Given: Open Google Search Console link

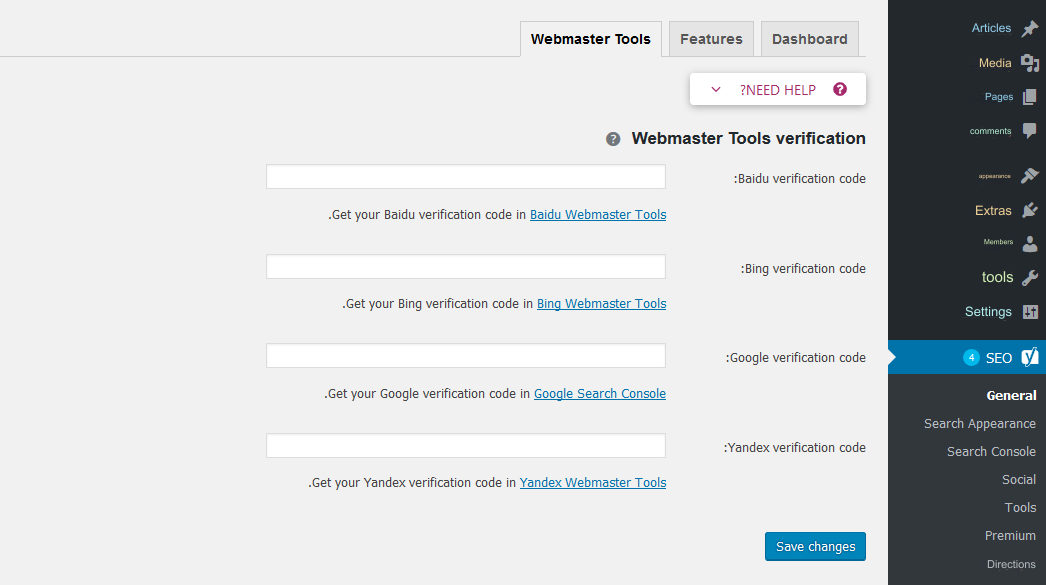Looking at the screenshot, I should tap(599, 394).
